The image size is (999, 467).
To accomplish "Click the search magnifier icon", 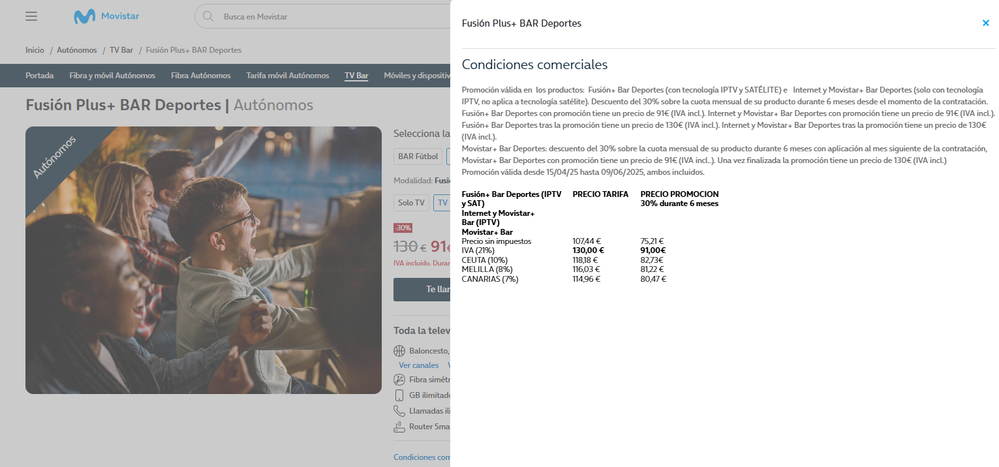I will (x=208, y=17).
